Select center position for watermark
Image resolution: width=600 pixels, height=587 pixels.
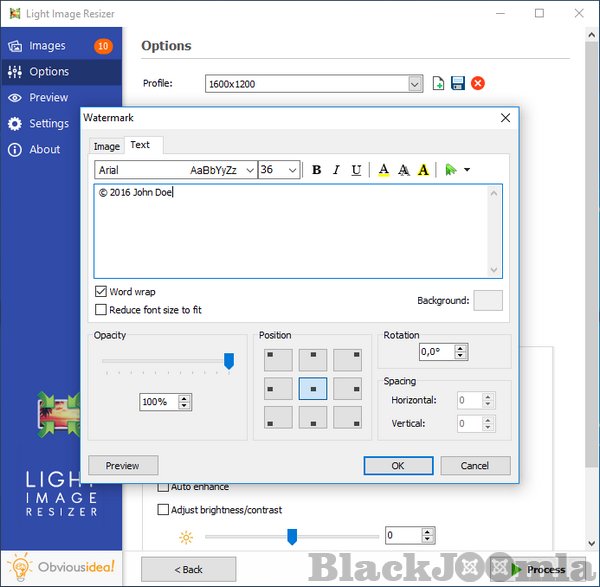point(313,388)
